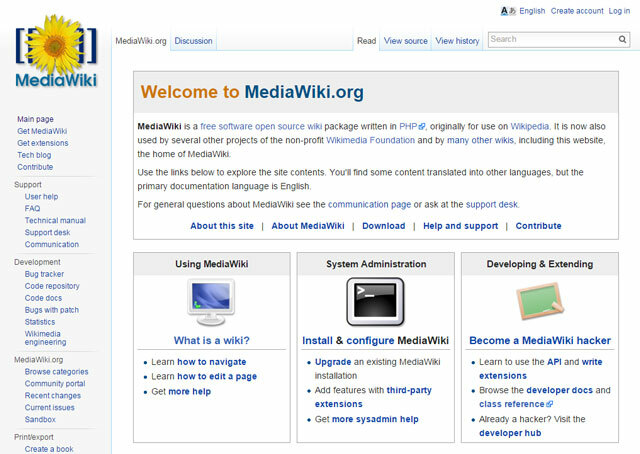Open the FAQ sidebar link

(32, 209)
